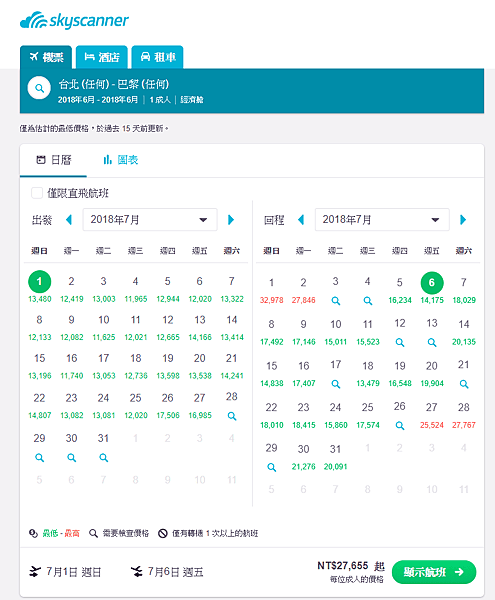Image resolution: width=495 pixels, height=600 pixels.
Task: Select departure July 21 priced 14,241
Action: pos(231,366)
